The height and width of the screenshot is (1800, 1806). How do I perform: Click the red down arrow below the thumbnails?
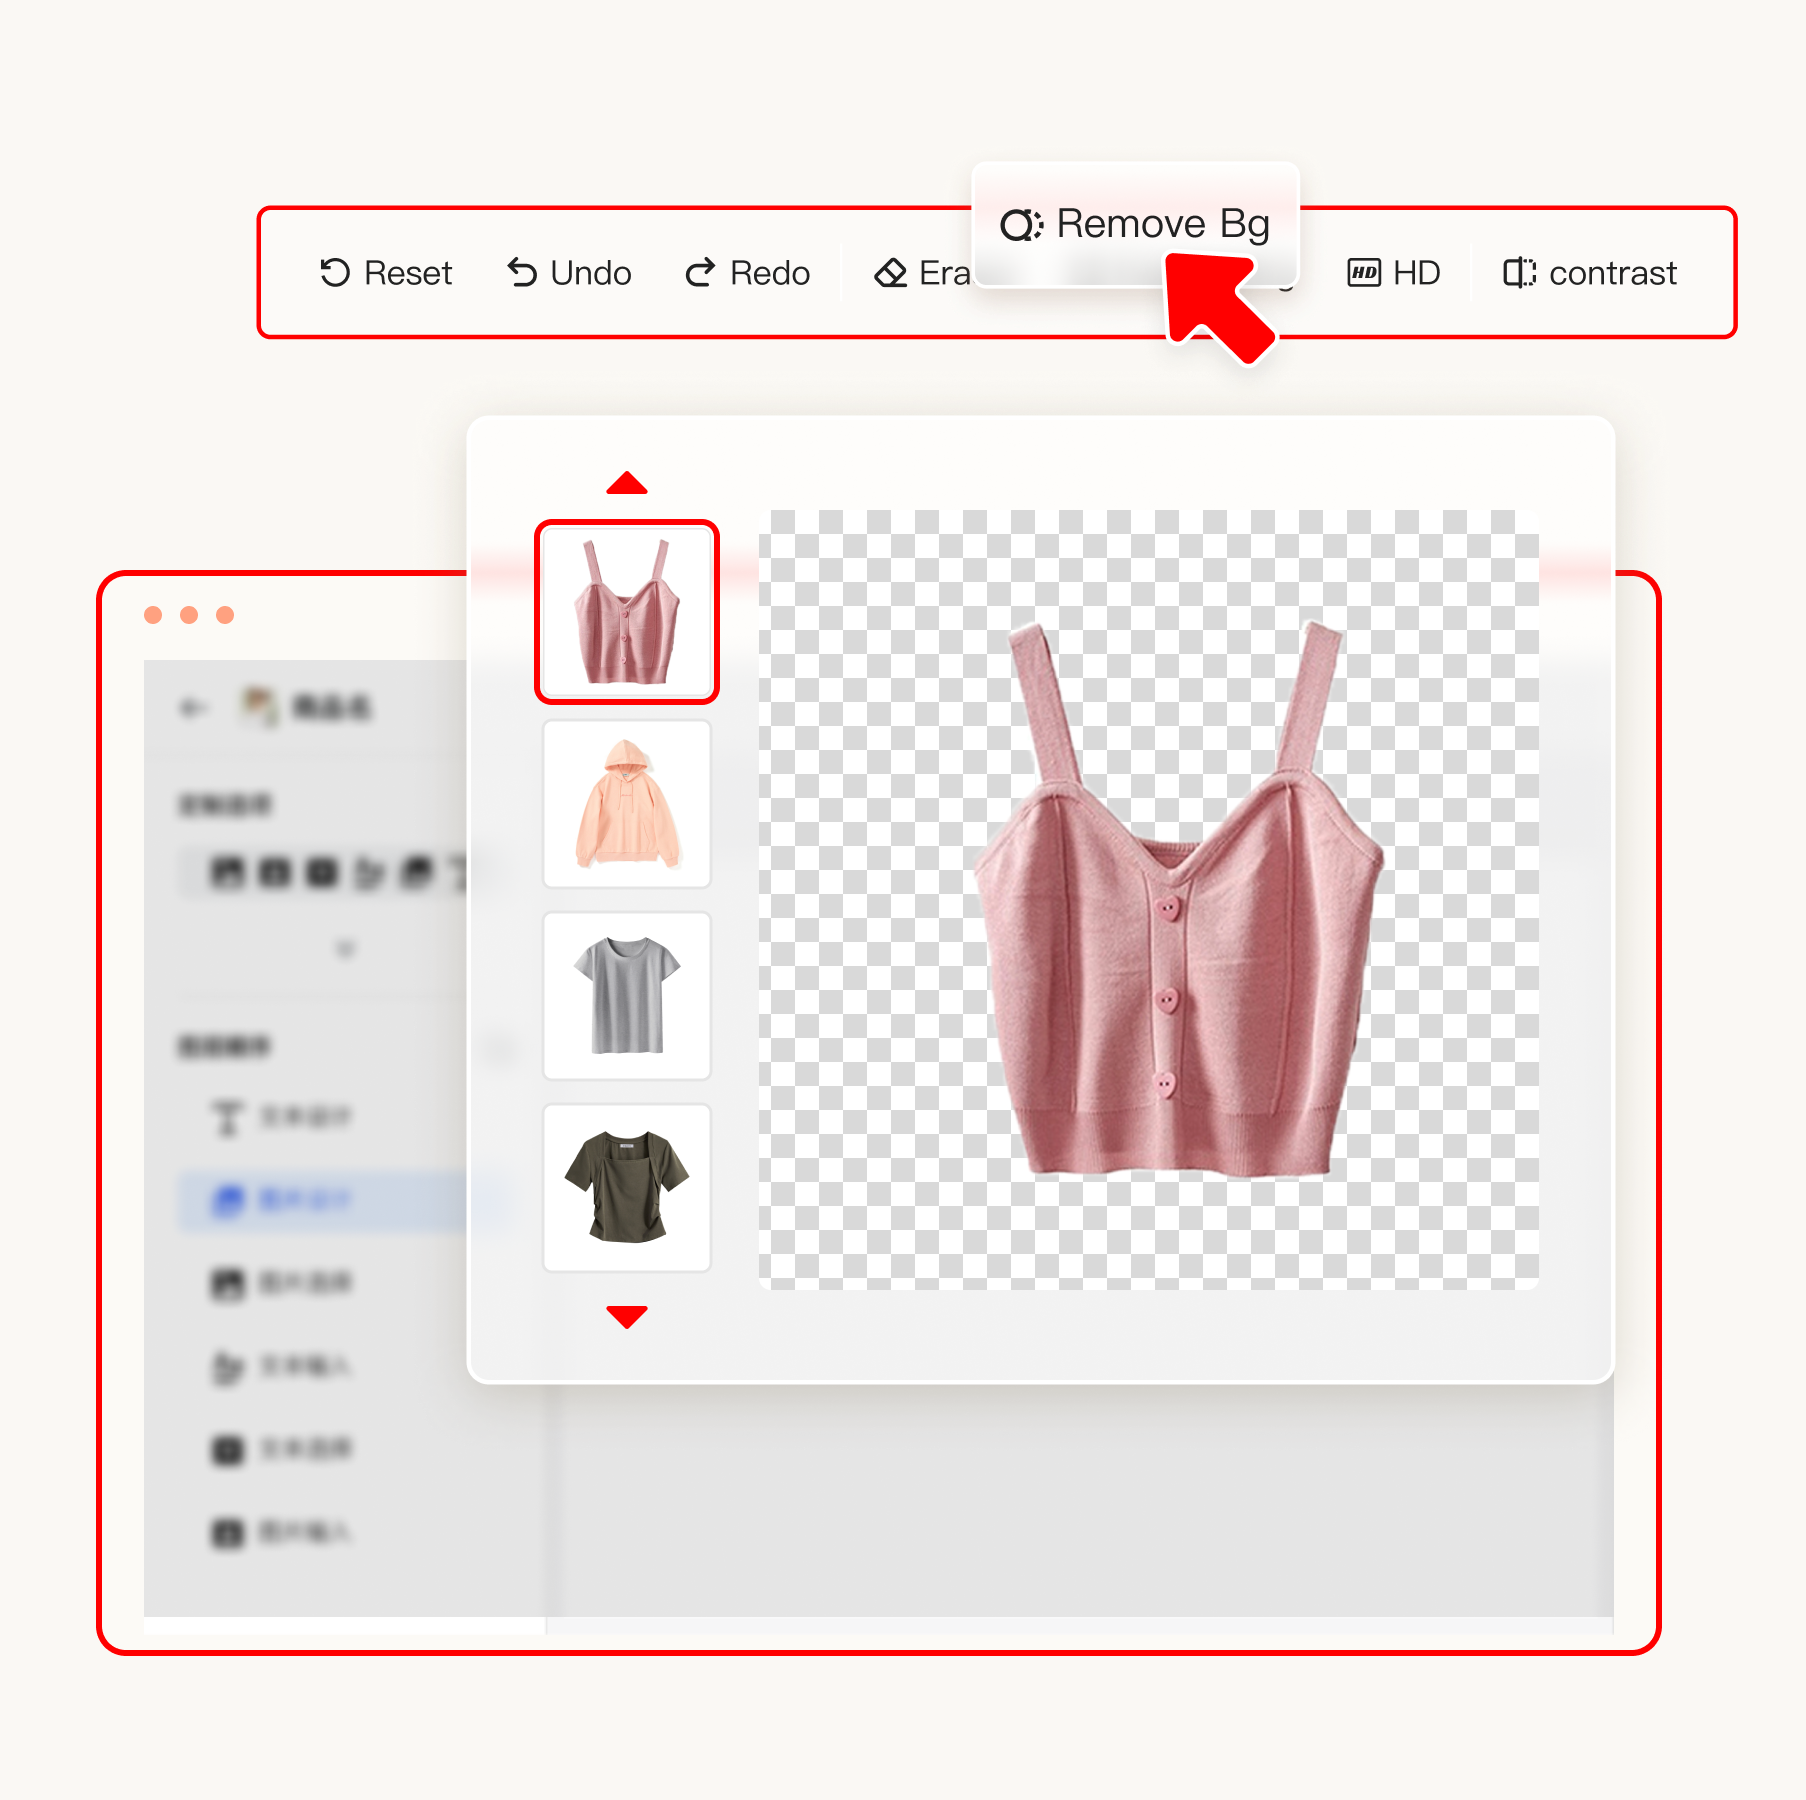(627, 1316)
